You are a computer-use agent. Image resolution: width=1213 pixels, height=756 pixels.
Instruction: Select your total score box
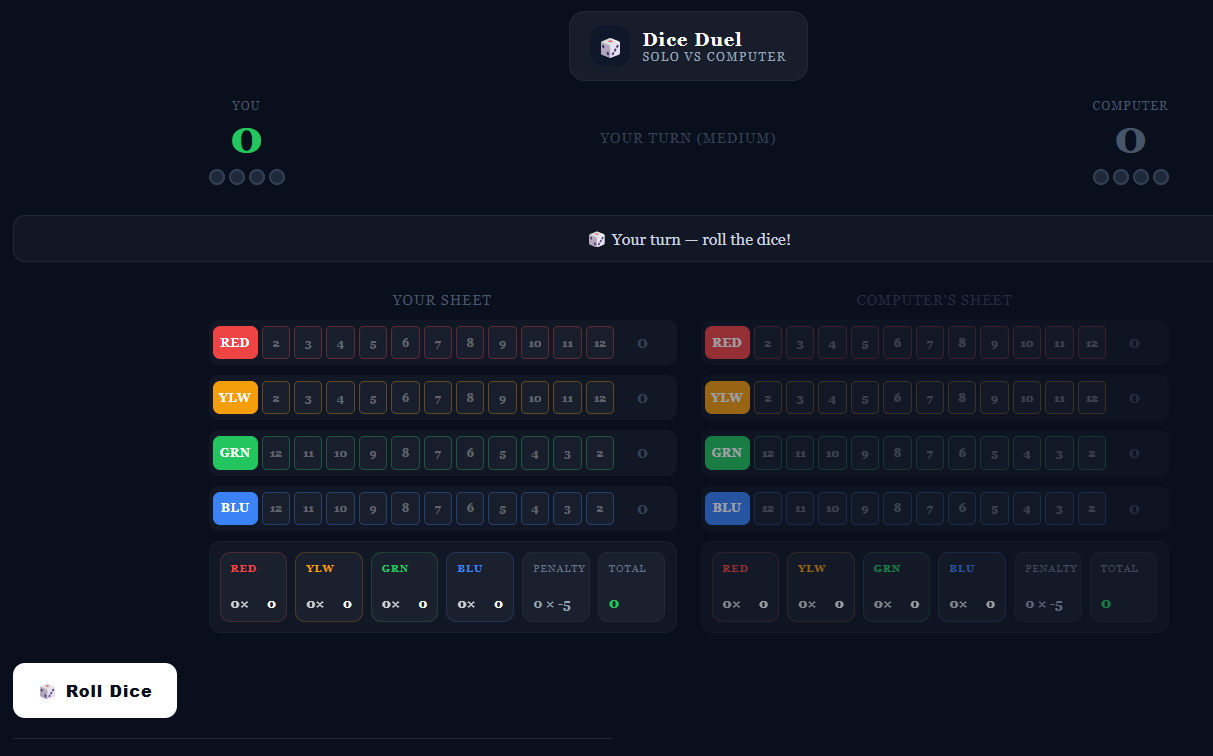click(631, 587)
